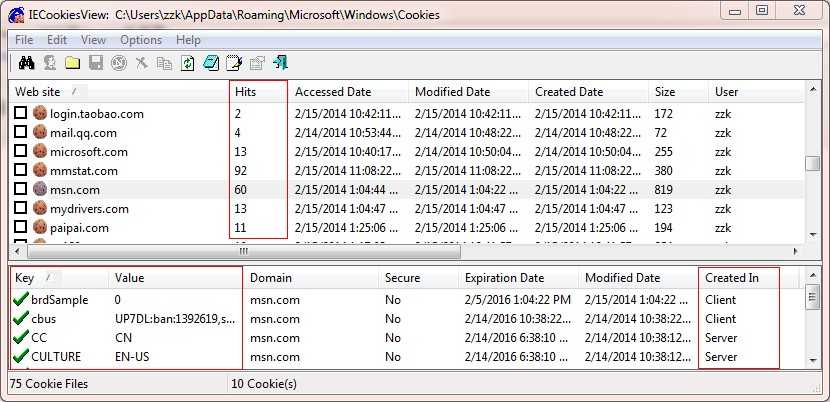Click lower pane scrollbar up arrow

click(813, 275)
